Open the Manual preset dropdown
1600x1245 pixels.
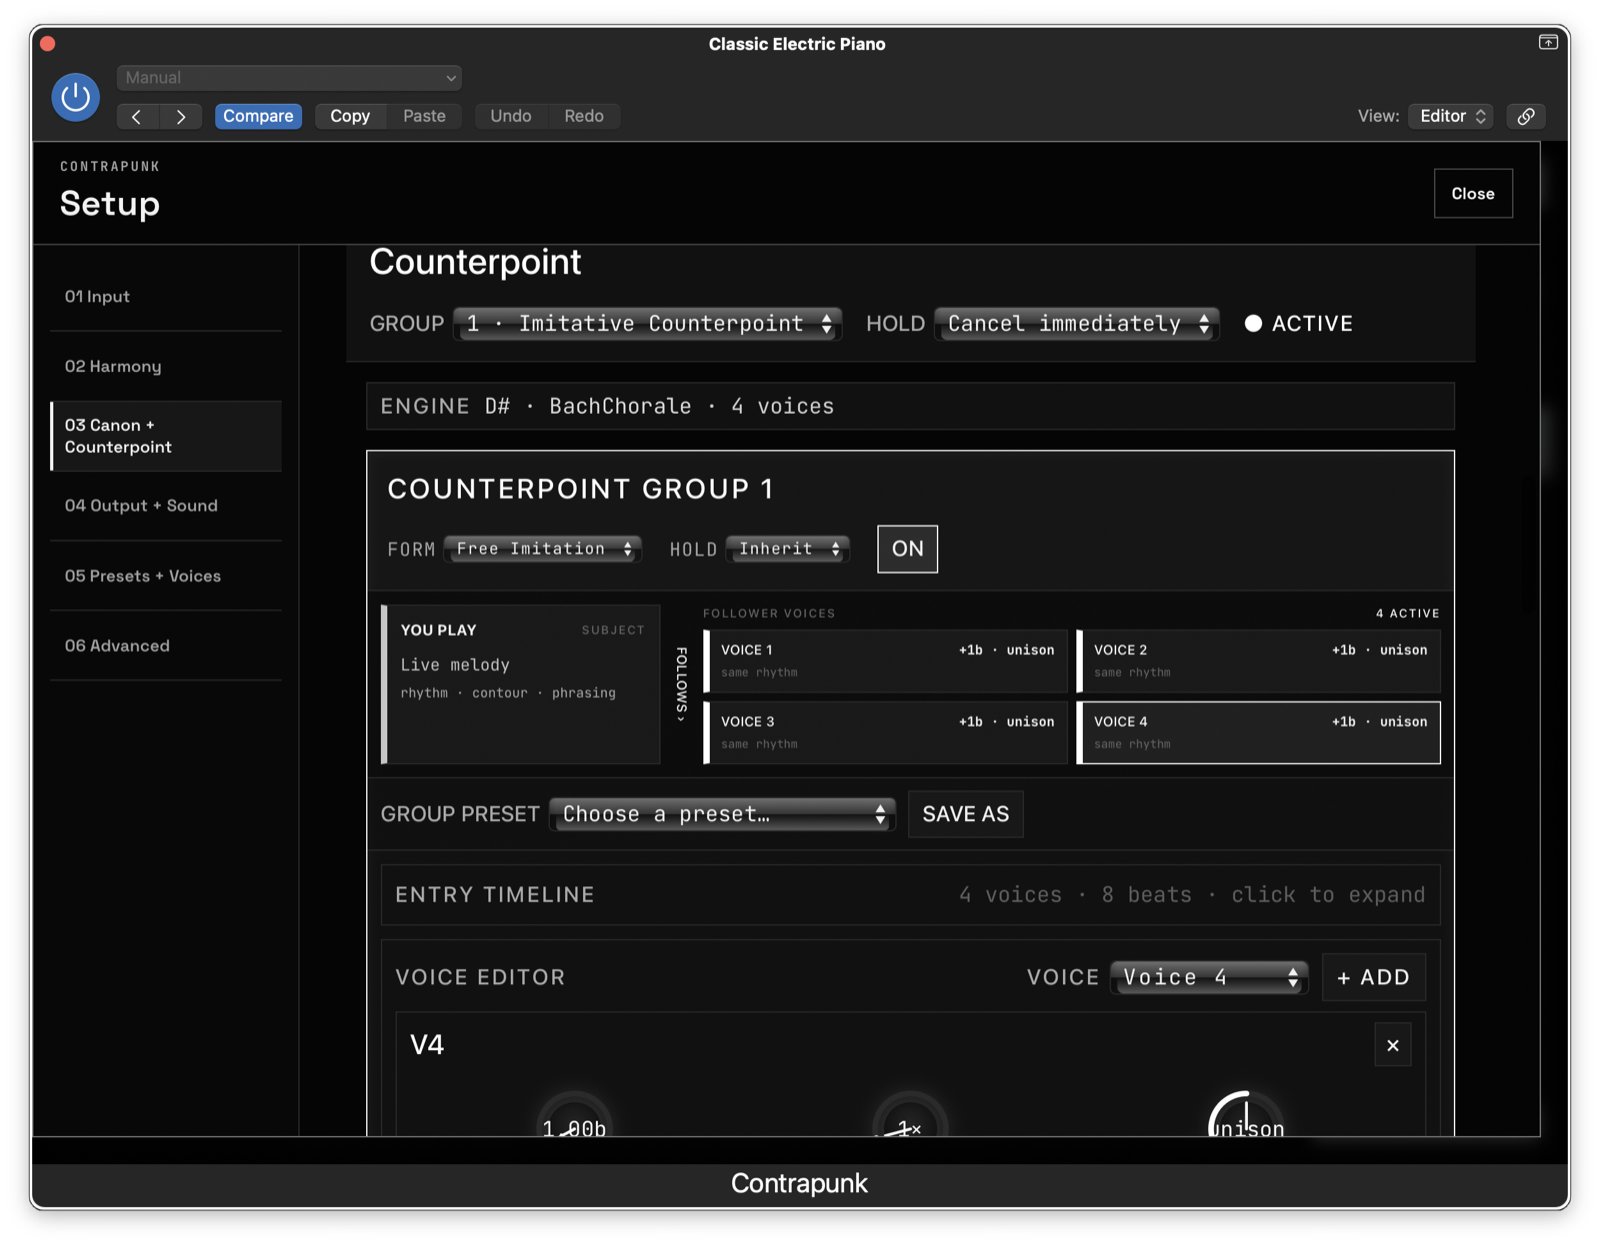coord(290,77)
